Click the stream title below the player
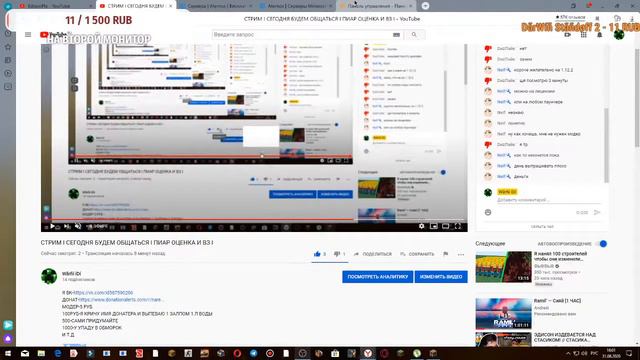The height and width of the screenshot is (360, 640). click(127, 242)
